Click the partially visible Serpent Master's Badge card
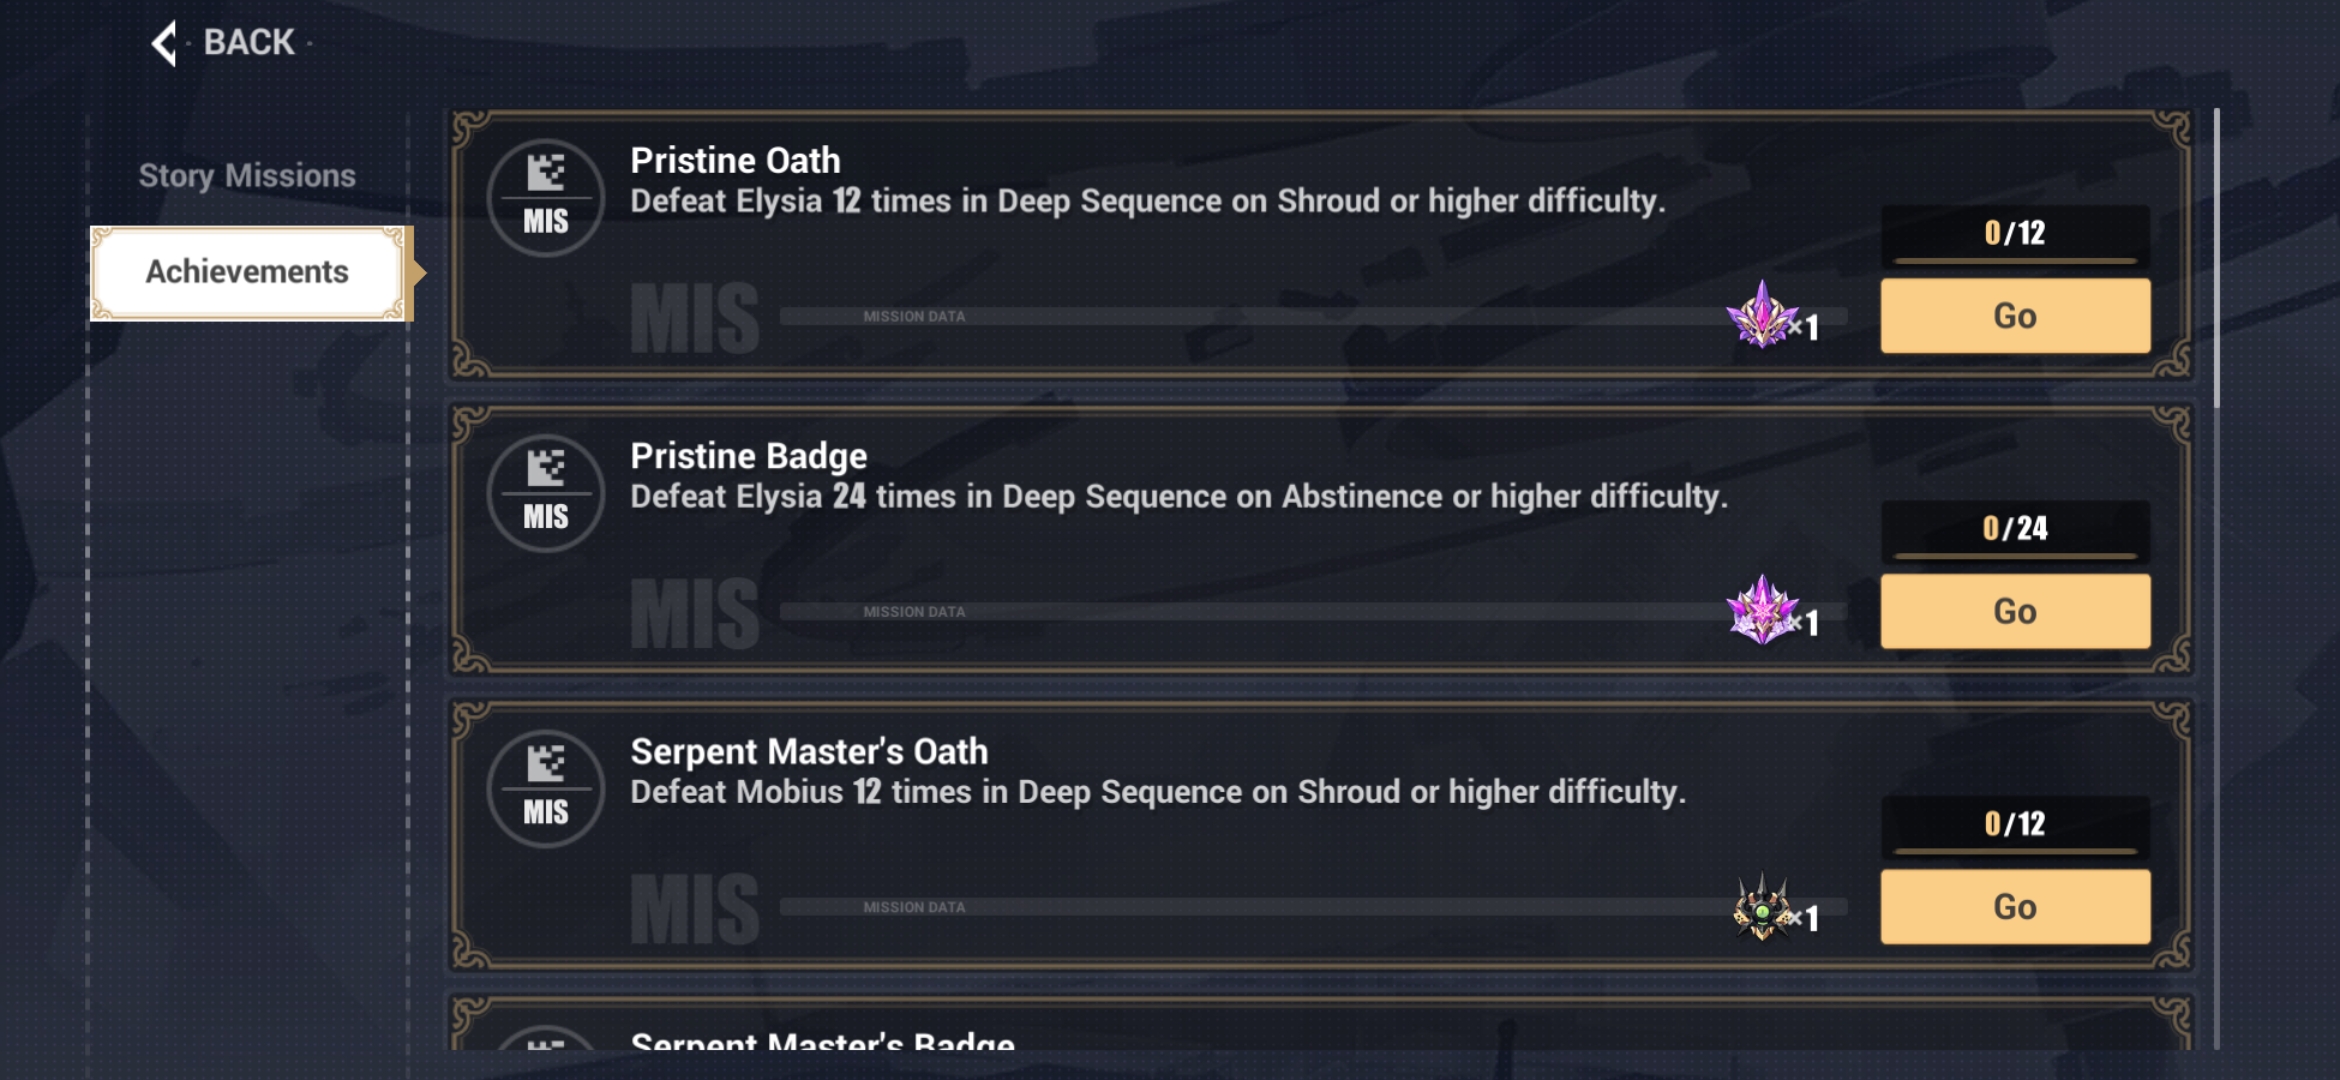Screen dimensions: 2340x1080 [1300, 1040]
